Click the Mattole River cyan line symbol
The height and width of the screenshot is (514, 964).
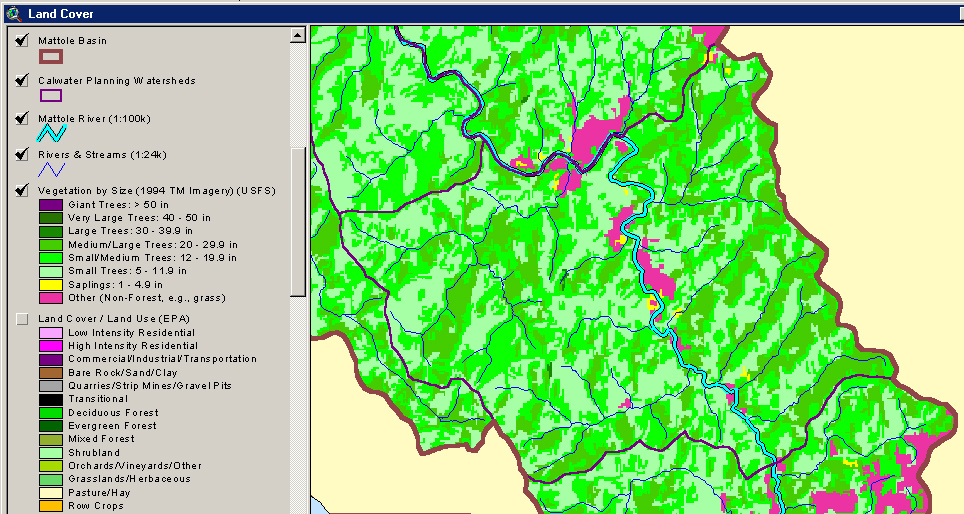[x=52, y=133]
